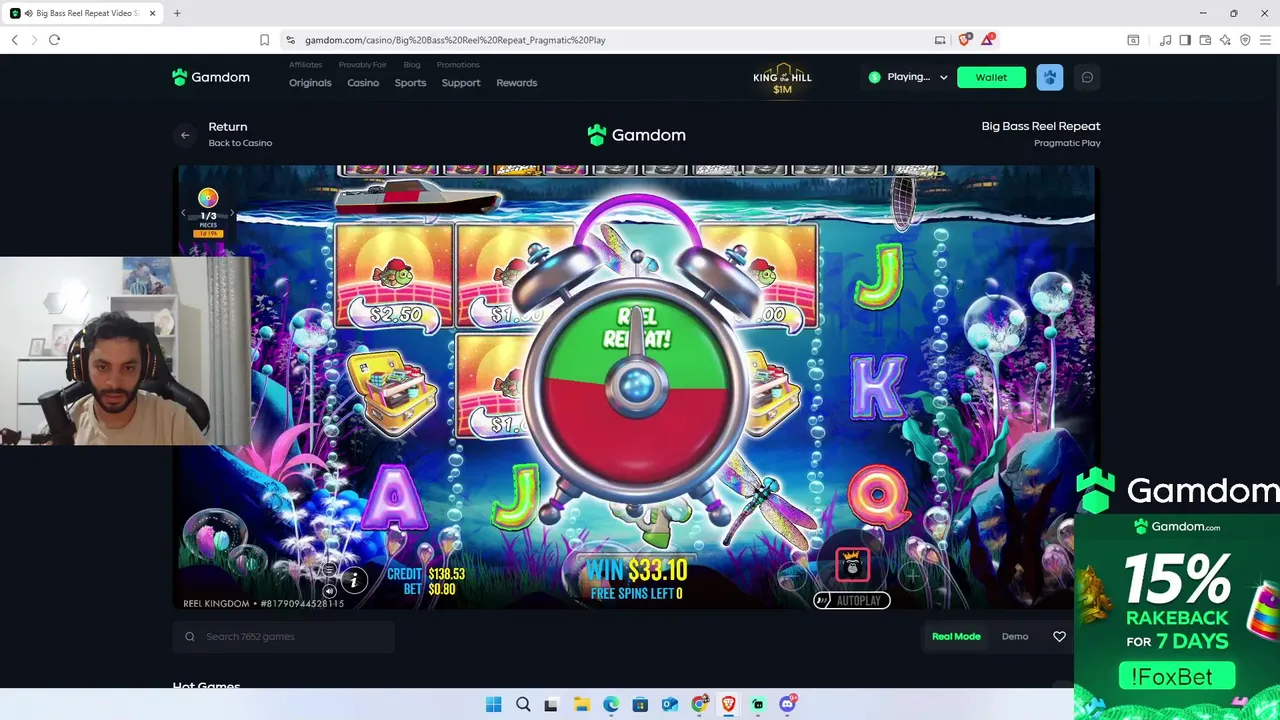Click the Search 7652 games field
1280x720 pixels.
[x=284, y=636]
